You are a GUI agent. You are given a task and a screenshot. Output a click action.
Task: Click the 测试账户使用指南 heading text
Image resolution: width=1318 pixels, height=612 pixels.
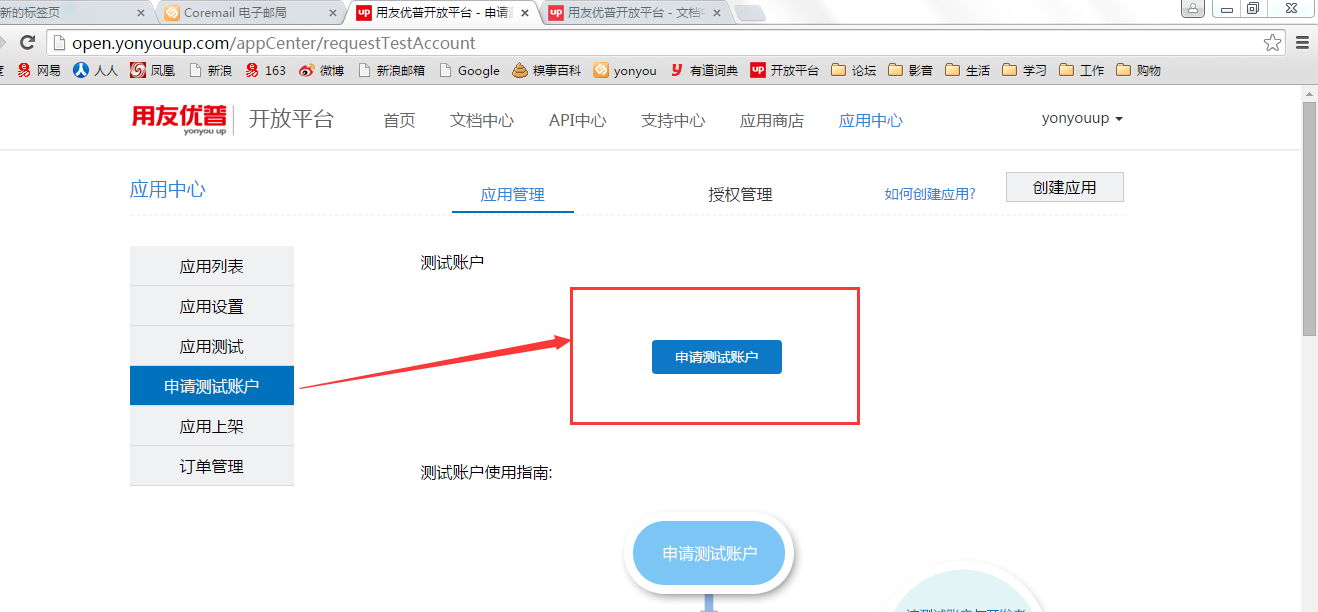pyautogui.click(x=487, y=472)
